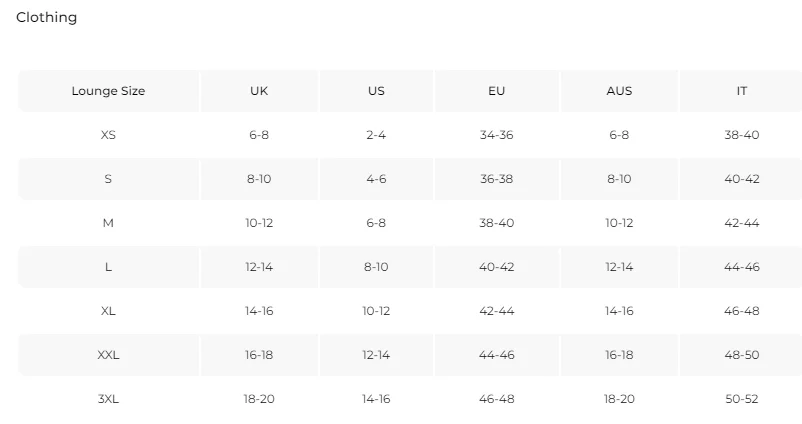The image size is (802, 424).
Task: Click the US 2-4 cell
Action: [376, 135]
